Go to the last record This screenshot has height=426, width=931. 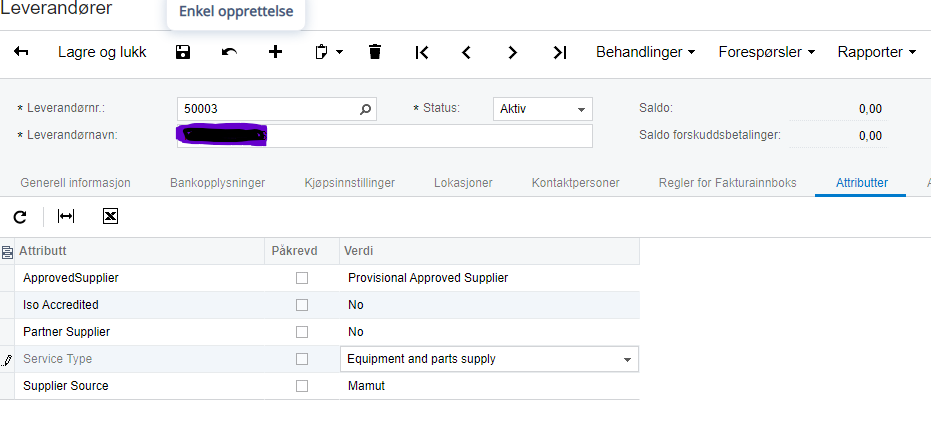tap(560, 52)
